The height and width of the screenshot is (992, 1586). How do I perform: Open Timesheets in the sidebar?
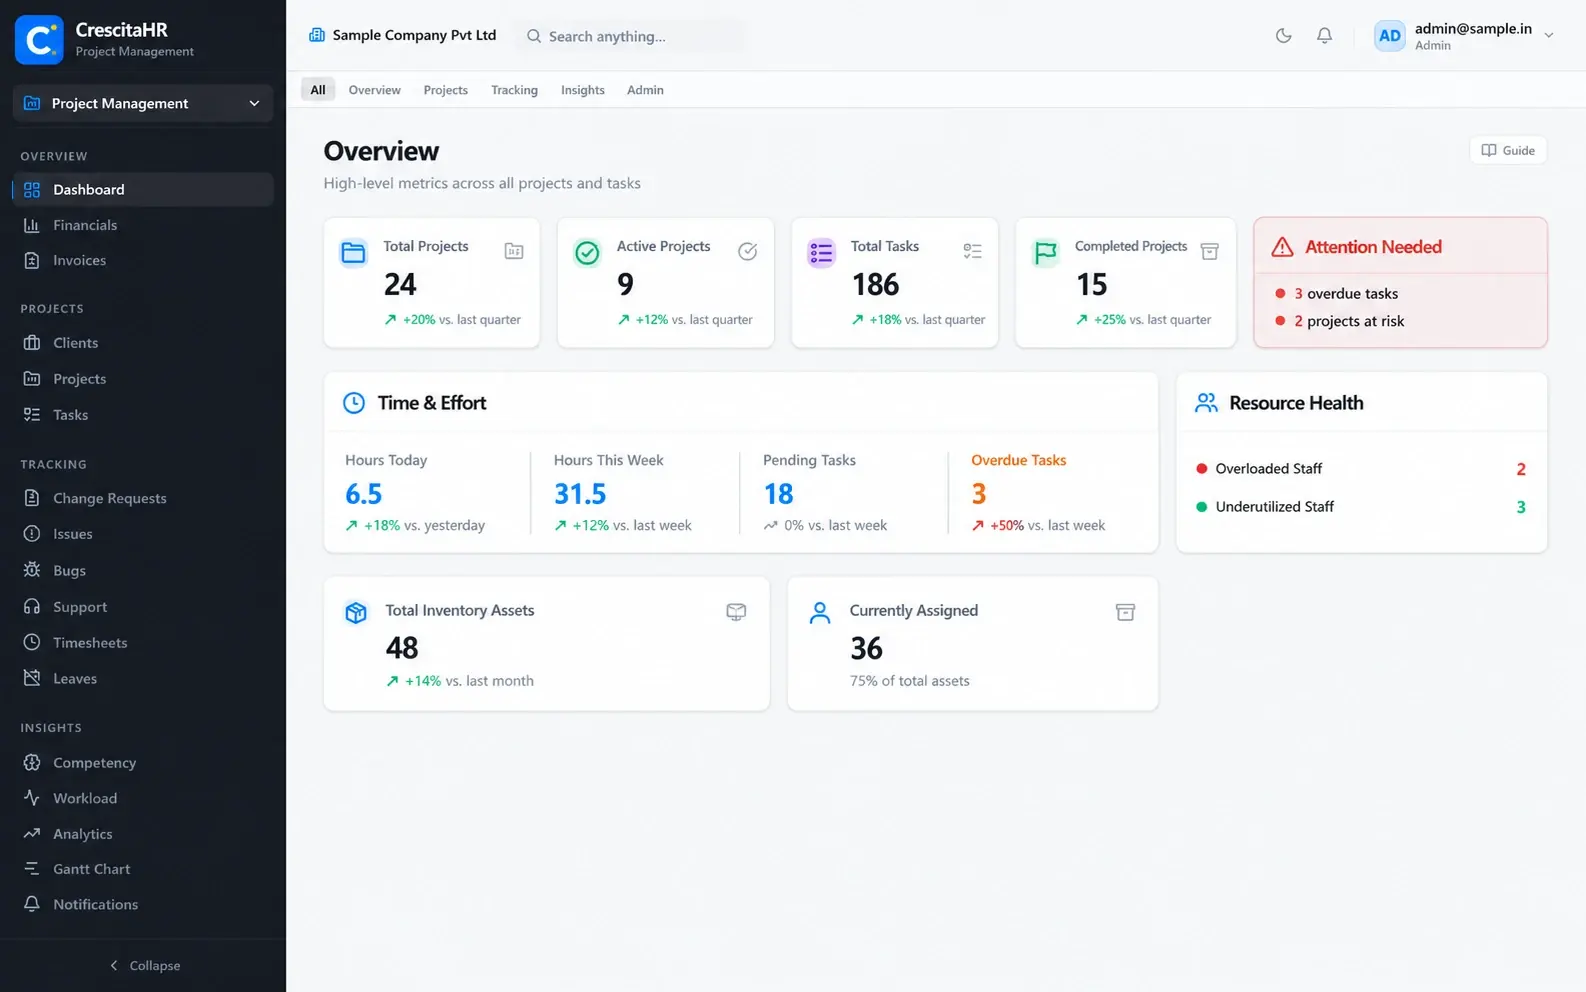[143, 643]
